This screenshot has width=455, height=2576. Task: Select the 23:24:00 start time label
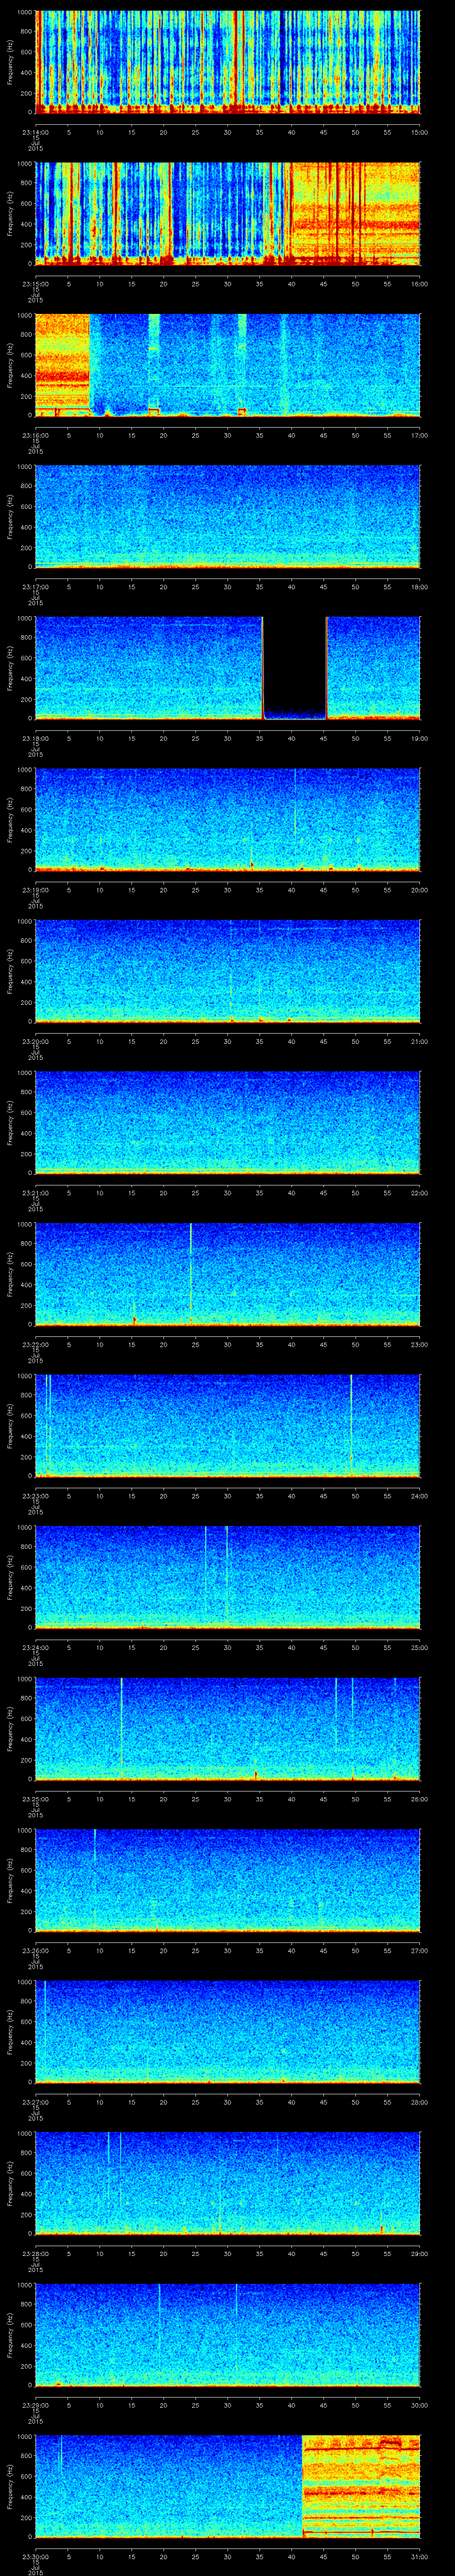(x=35, y=1647)
